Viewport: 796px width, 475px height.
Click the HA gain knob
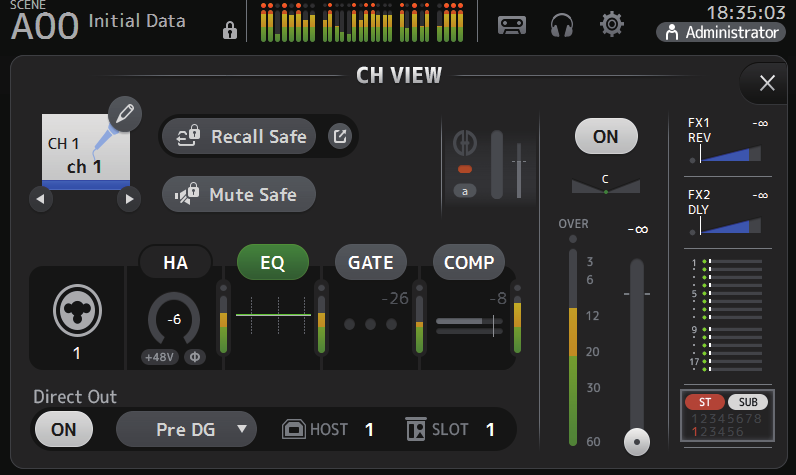click(174, 319)
